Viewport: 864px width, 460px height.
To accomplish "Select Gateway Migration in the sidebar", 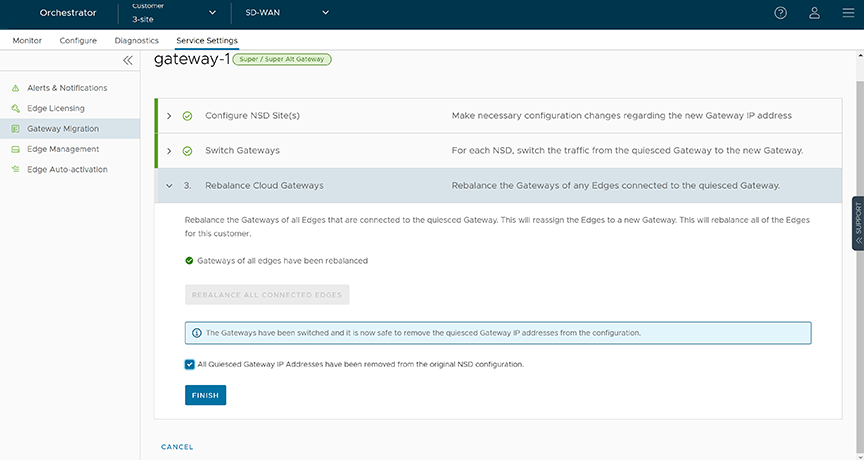I will click(x=62, y=129).
